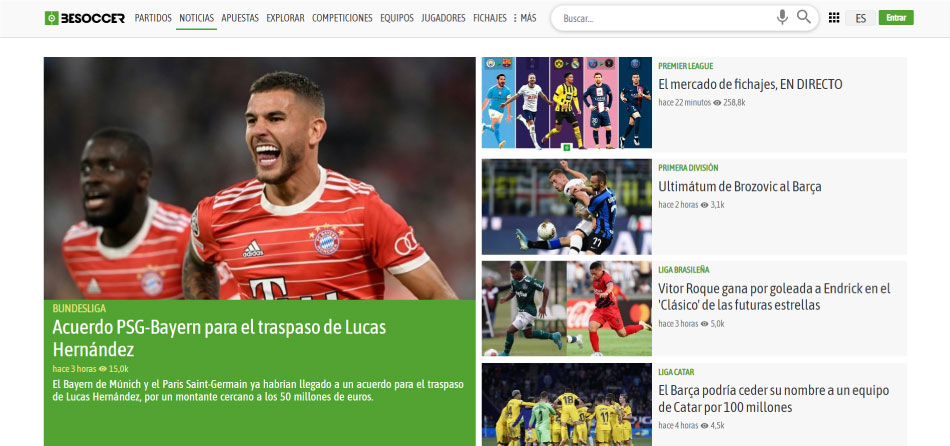Viewport: 950px width, 446px height.
Task: Go to FICHAJES page
Action: coord(490,18)
